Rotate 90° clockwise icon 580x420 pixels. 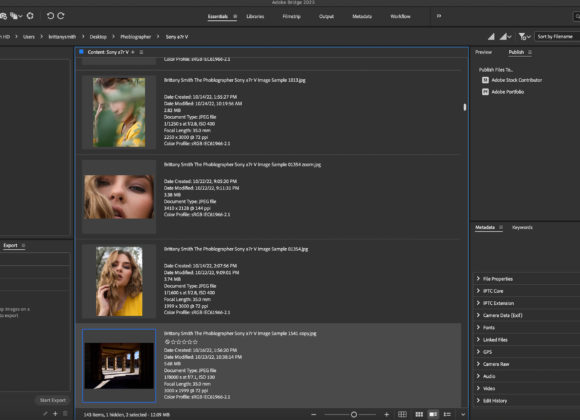coord(61,16)
